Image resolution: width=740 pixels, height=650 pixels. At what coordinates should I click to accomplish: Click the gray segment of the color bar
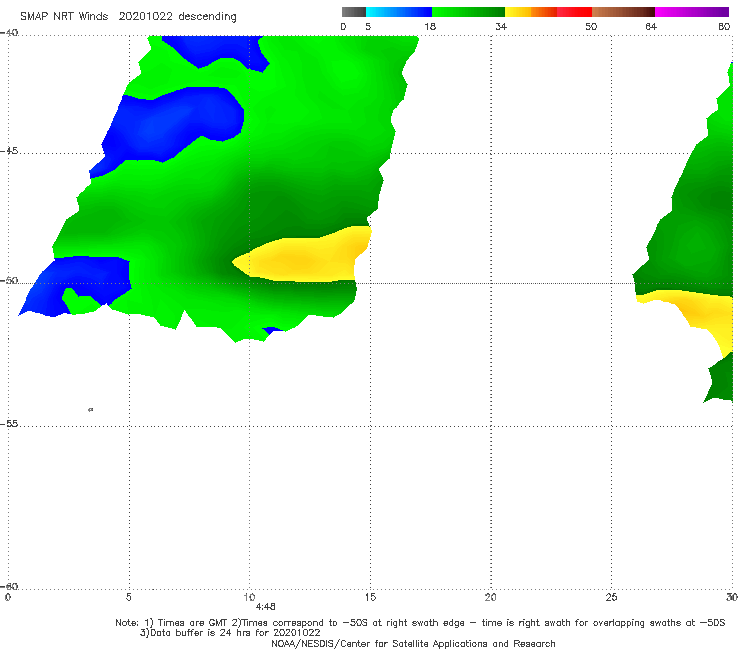[x=354, y=12]
